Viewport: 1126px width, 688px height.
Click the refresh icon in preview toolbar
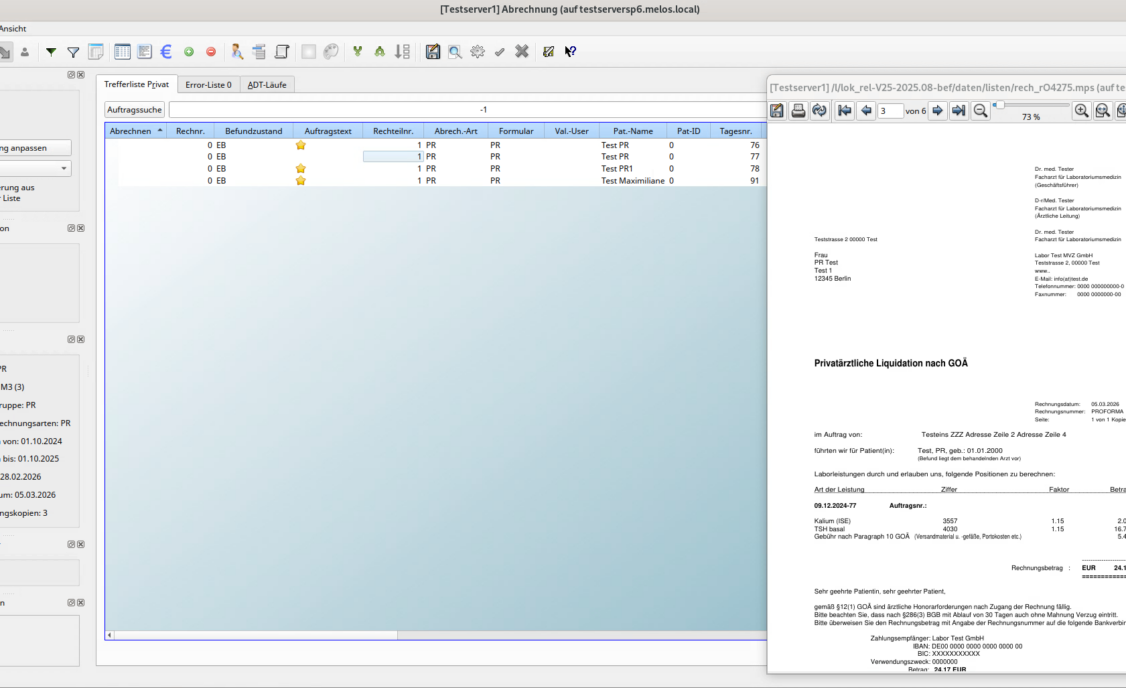(820, 111)
